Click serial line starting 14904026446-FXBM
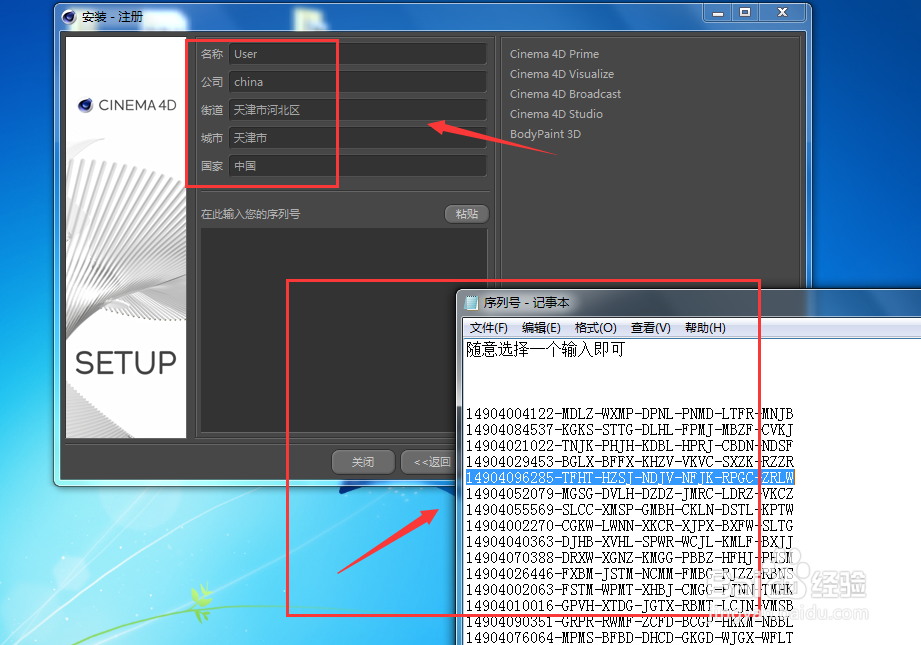The image size is (921, 645). click(x=630, y=573)
